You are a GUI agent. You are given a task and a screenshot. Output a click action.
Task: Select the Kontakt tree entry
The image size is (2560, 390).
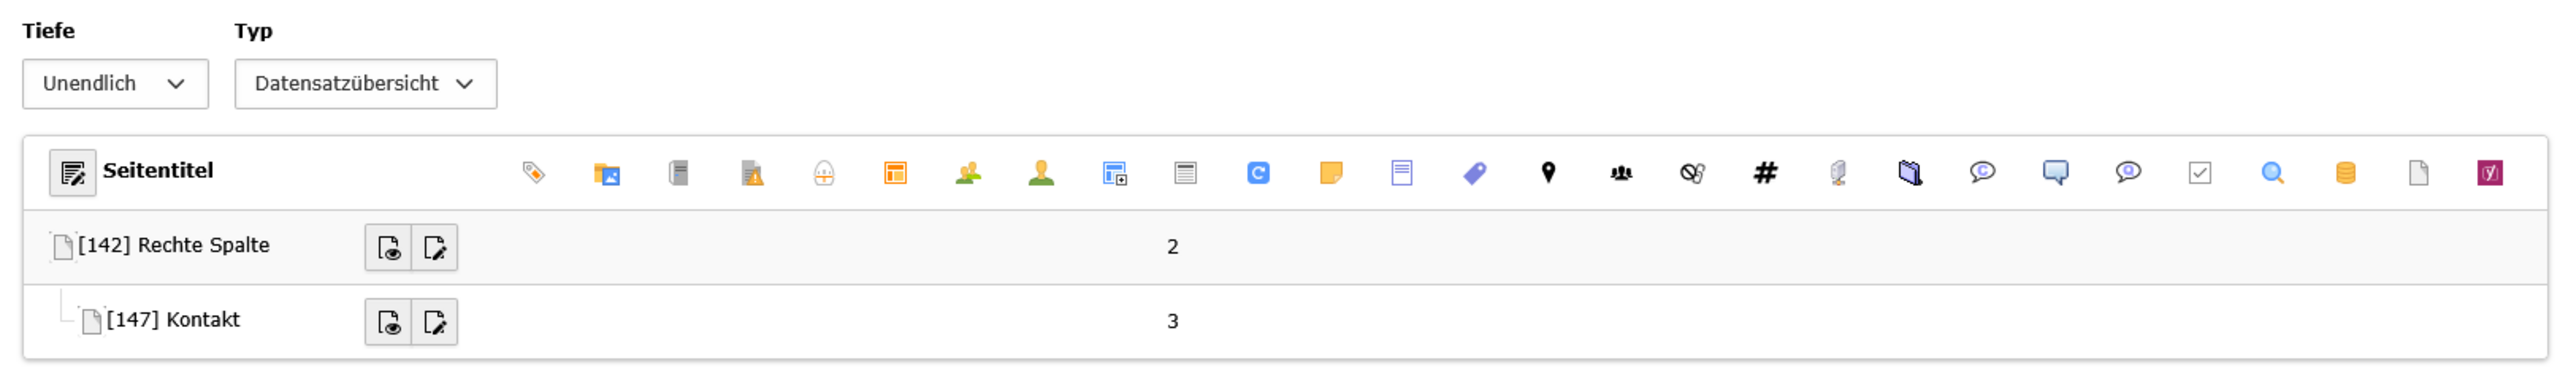173,318
